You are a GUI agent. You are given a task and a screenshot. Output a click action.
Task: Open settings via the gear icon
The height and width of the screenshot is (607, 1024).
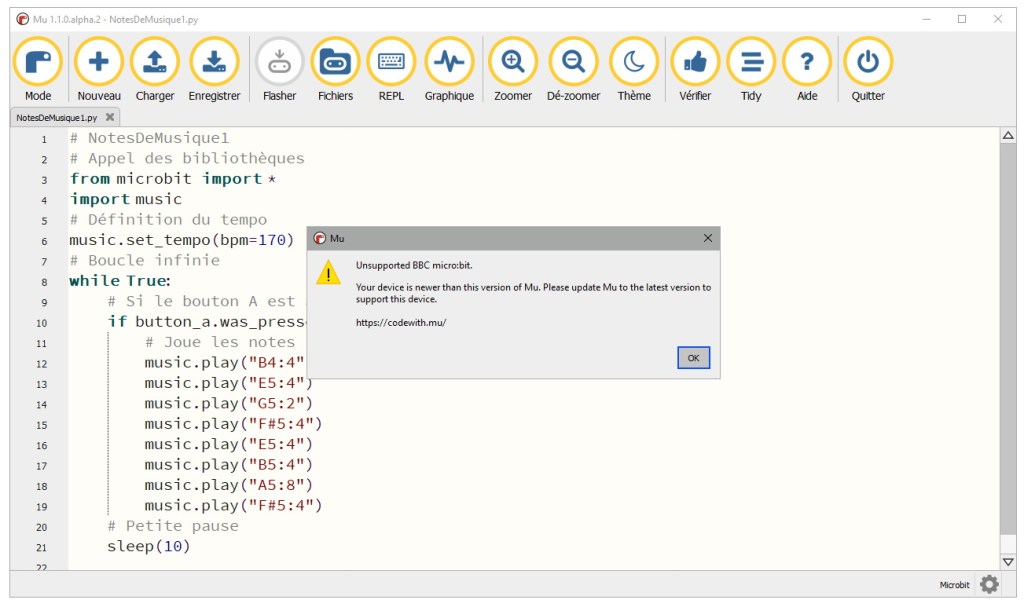click(x=989, y=585)
